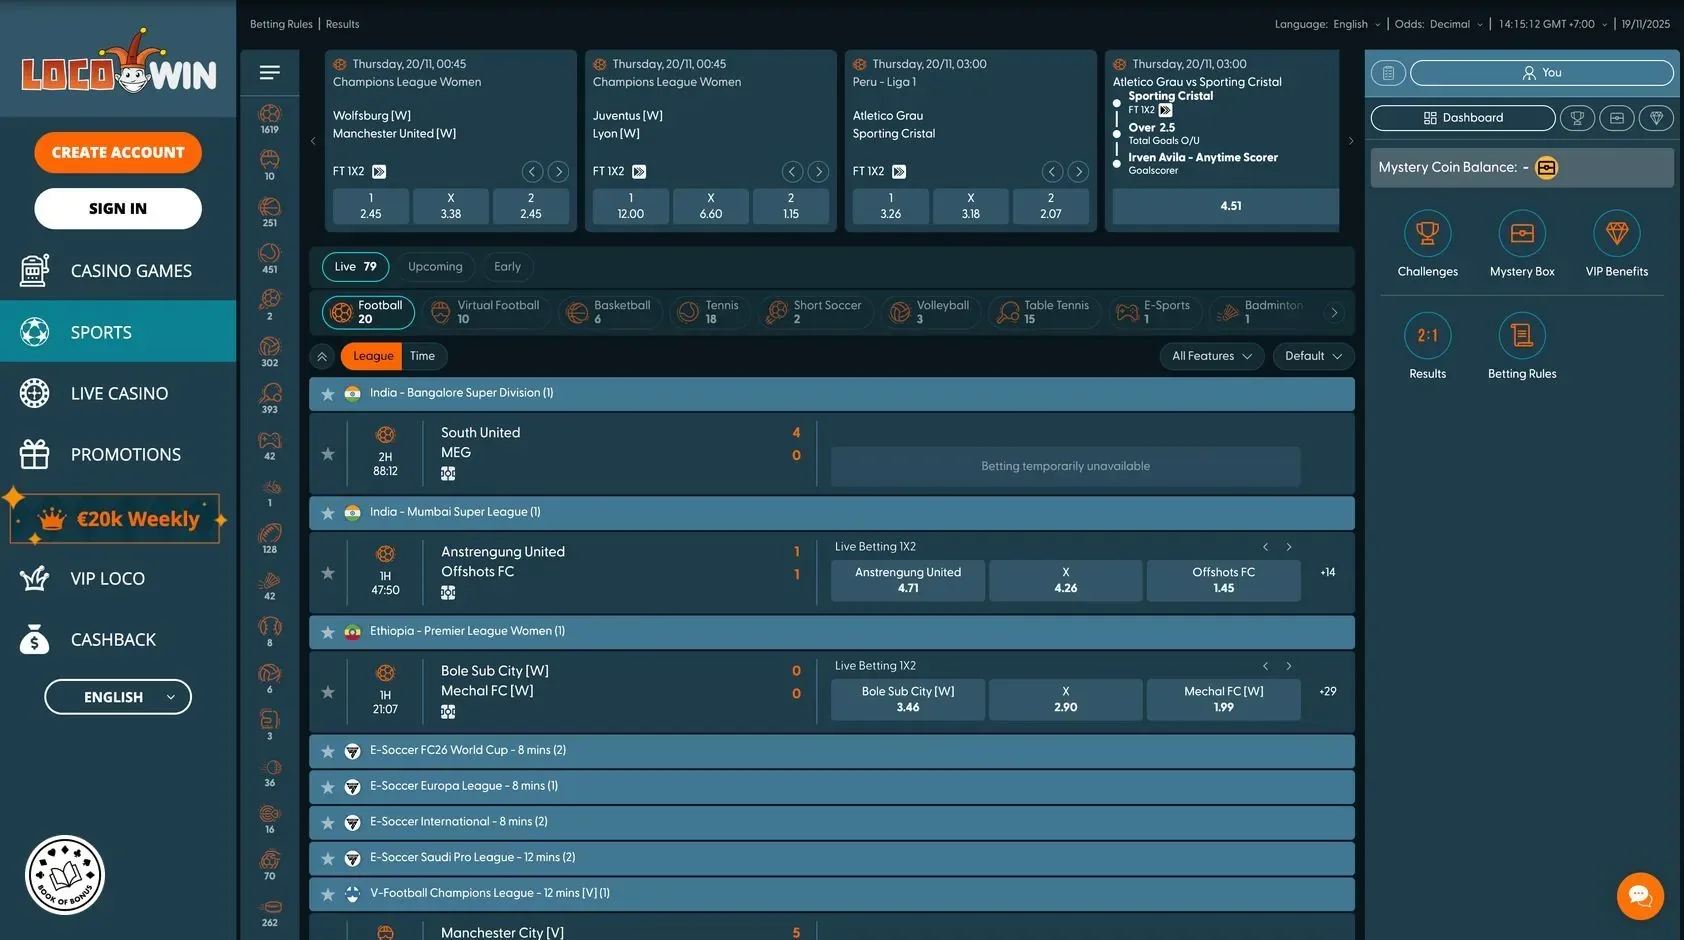Switch sorting to Time

tap(422, 356)
